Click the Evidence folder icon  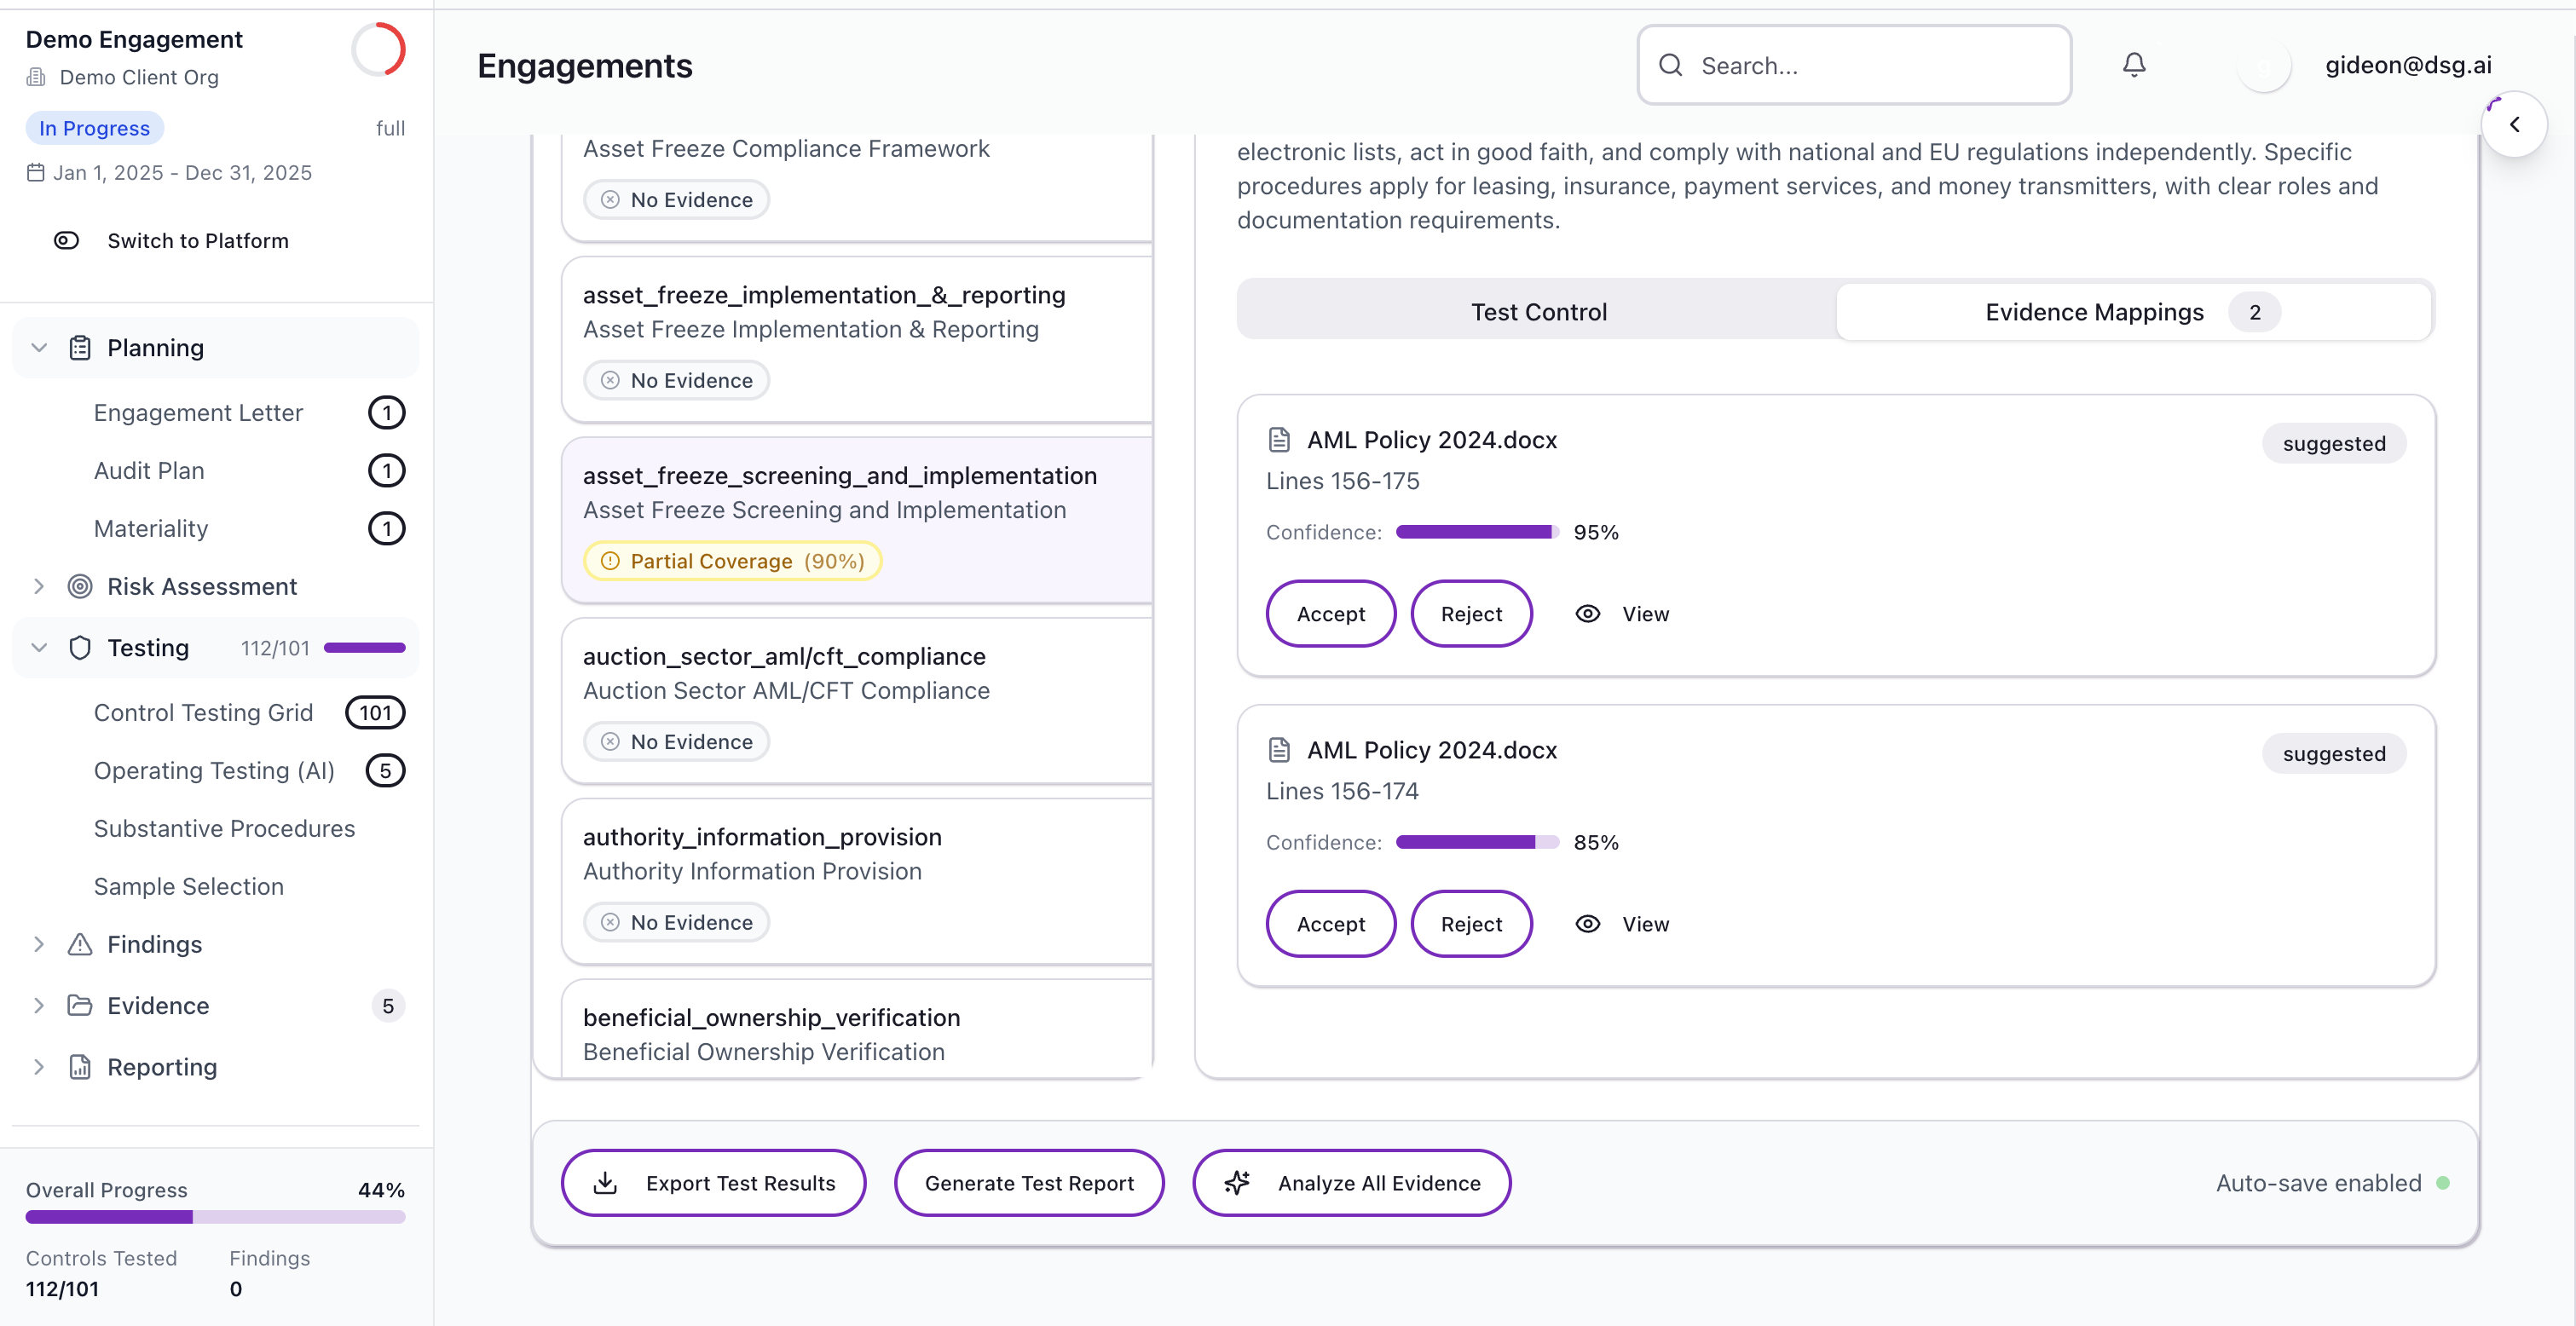[x=80, y=1005]
